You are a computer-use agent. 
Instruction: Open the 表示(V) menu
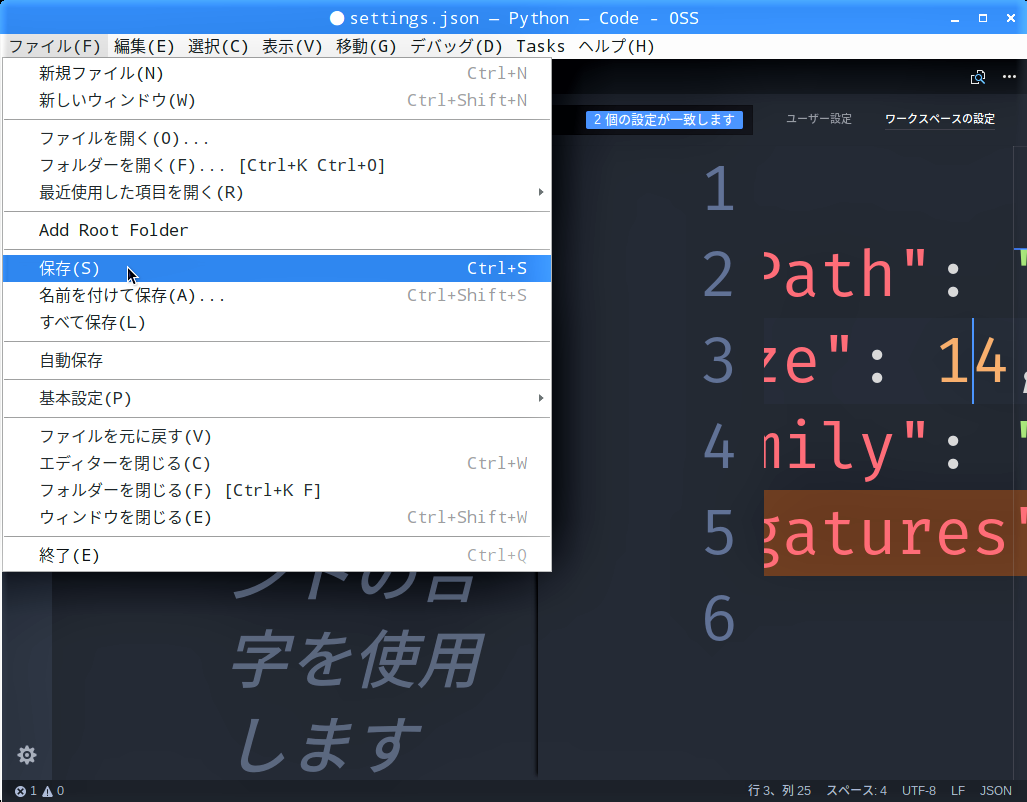(292, 47)
